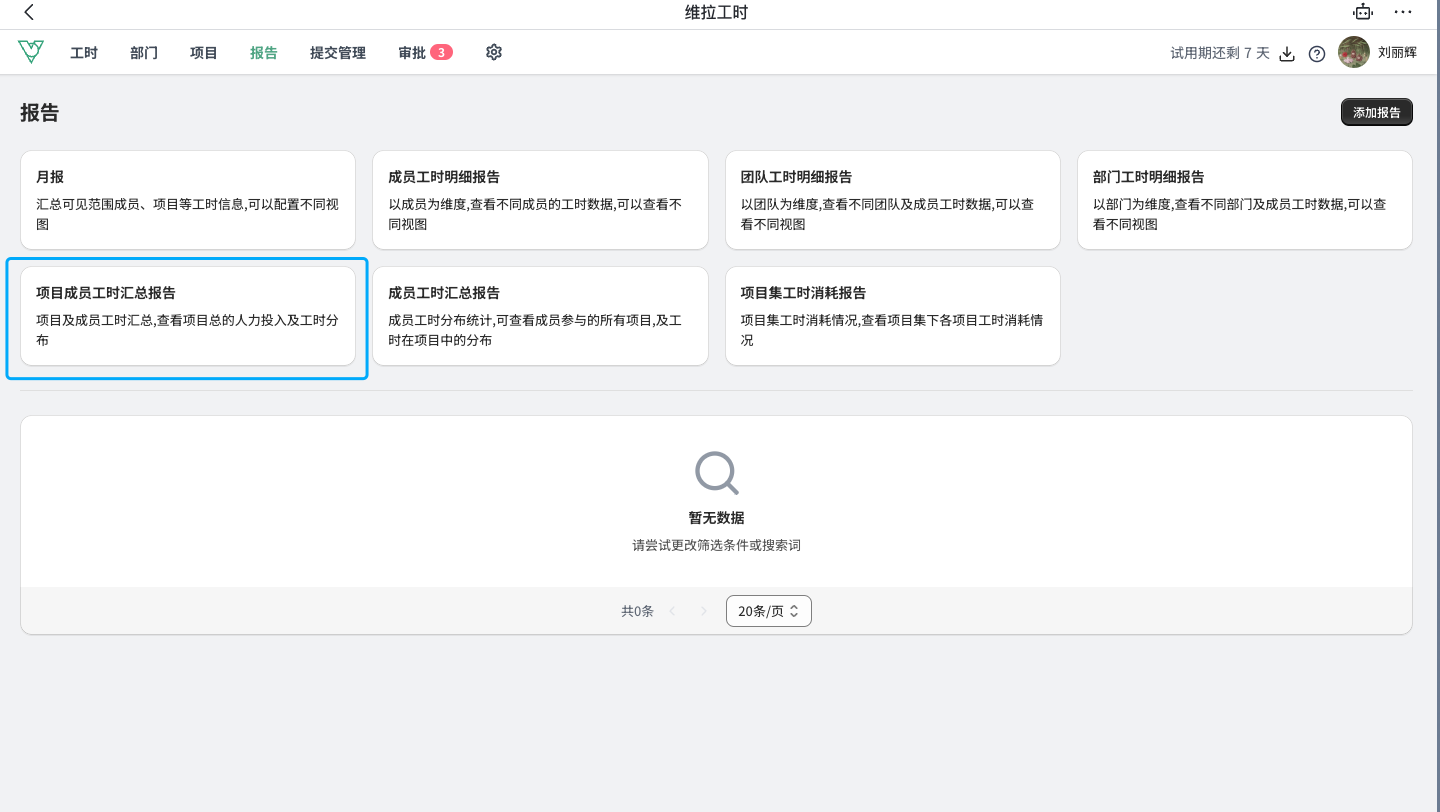Open the settings gear icon
Screen dimensions: 1440x812
(493, 52)
